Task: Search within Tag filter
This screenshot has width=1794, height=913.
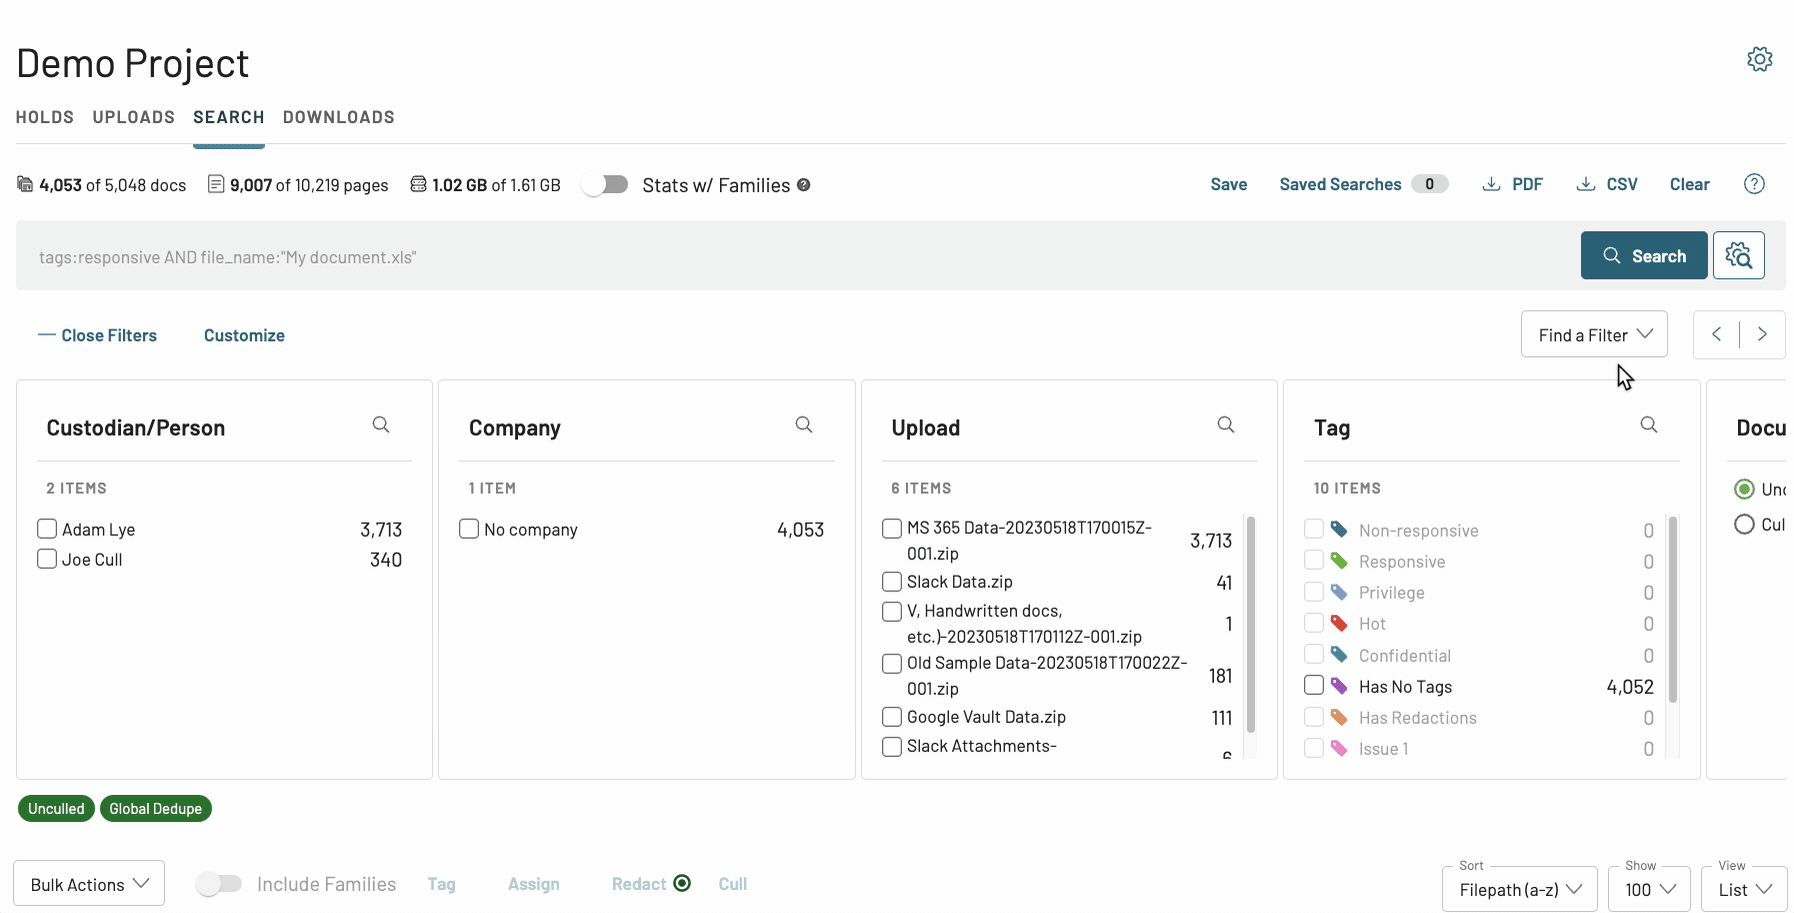Action: click(x=1649, y=425)
